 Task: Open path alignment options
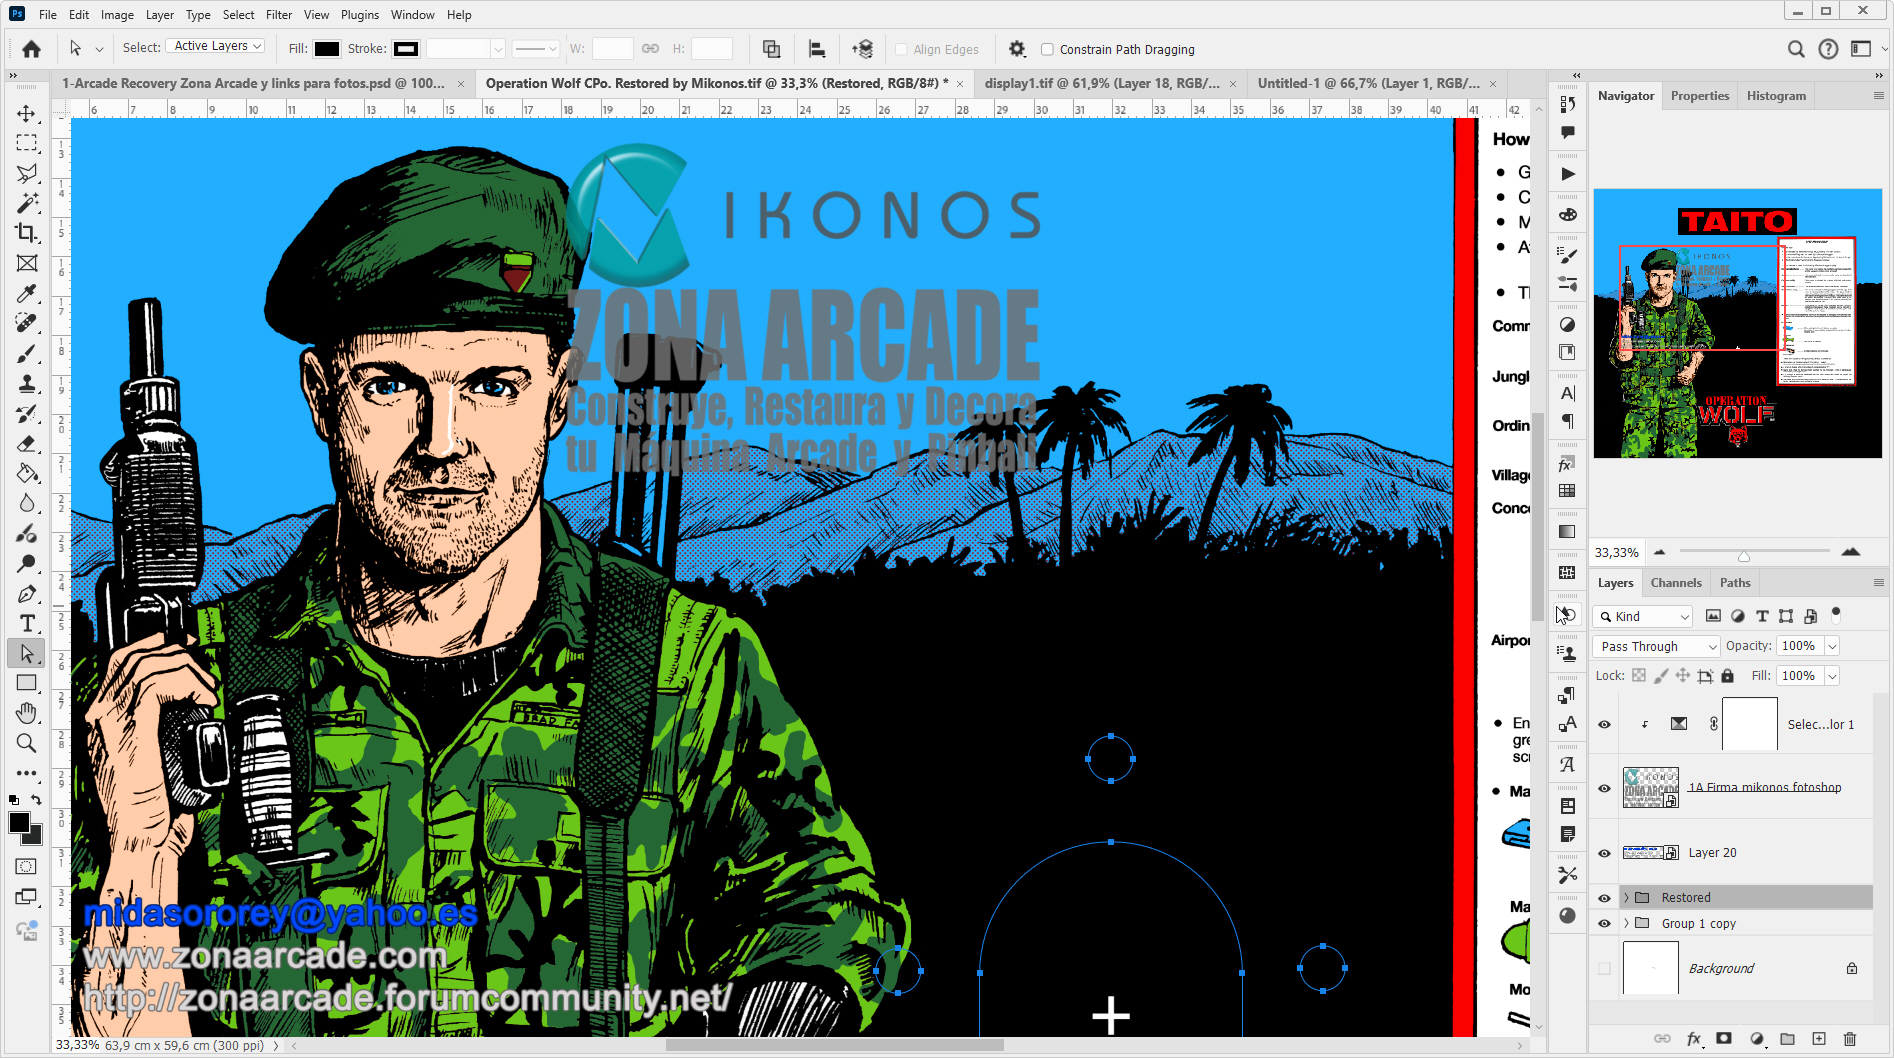coord(817,49)
